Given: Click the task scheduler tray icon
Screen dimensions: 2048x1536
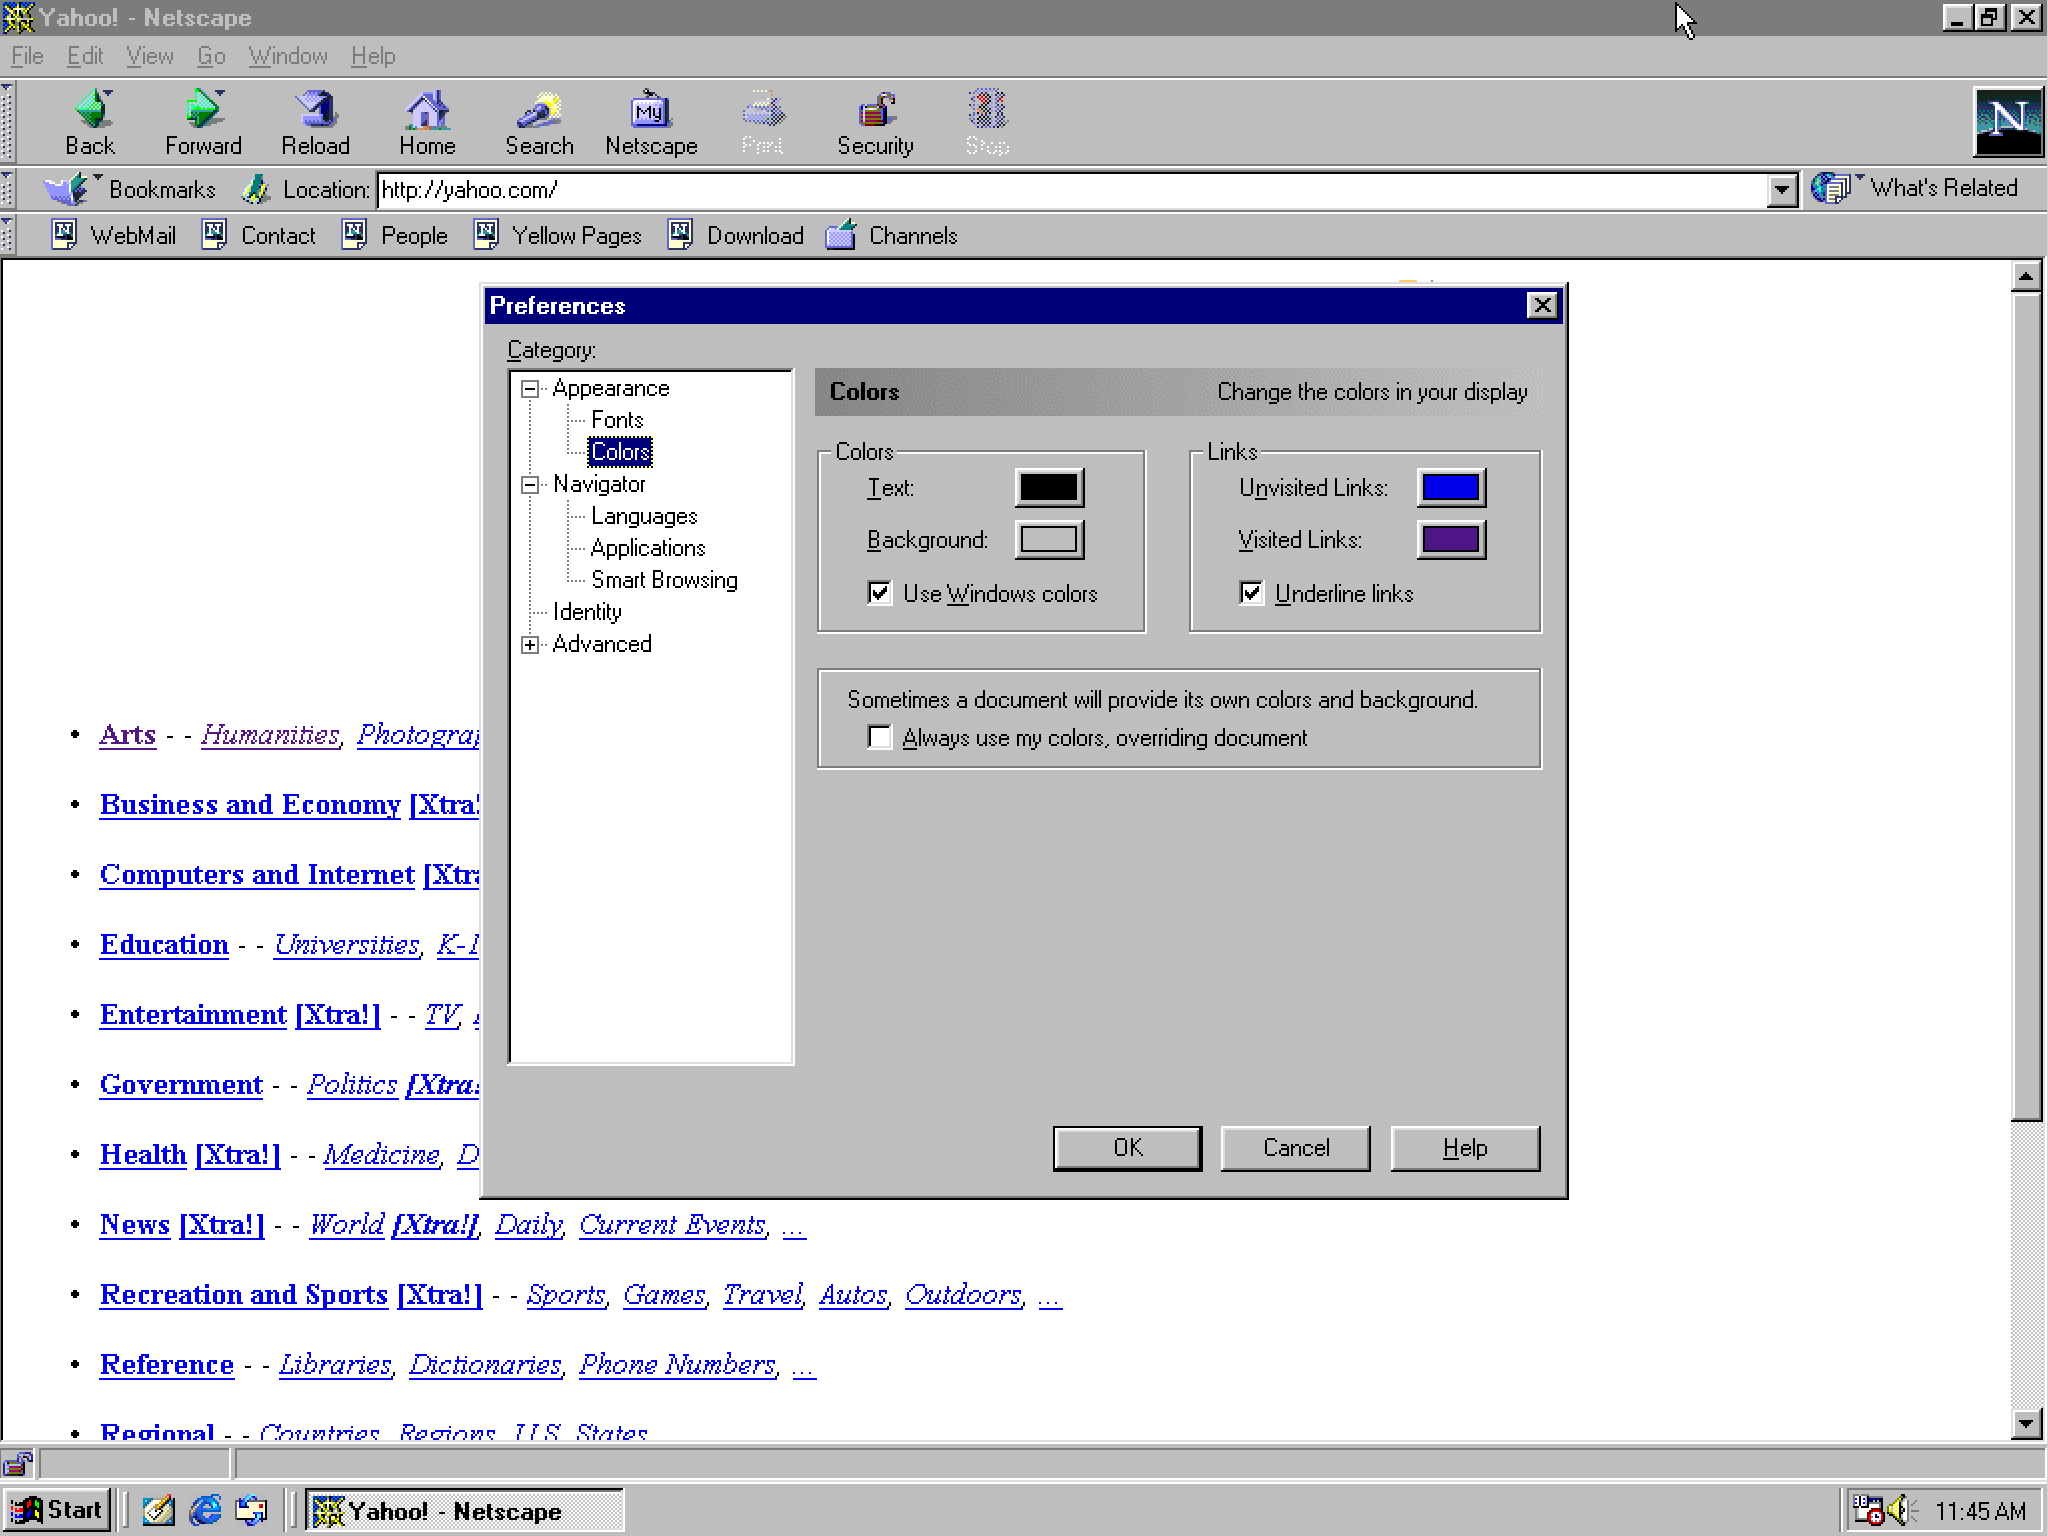Looking at the screenshot, I should (1867, 1510).
